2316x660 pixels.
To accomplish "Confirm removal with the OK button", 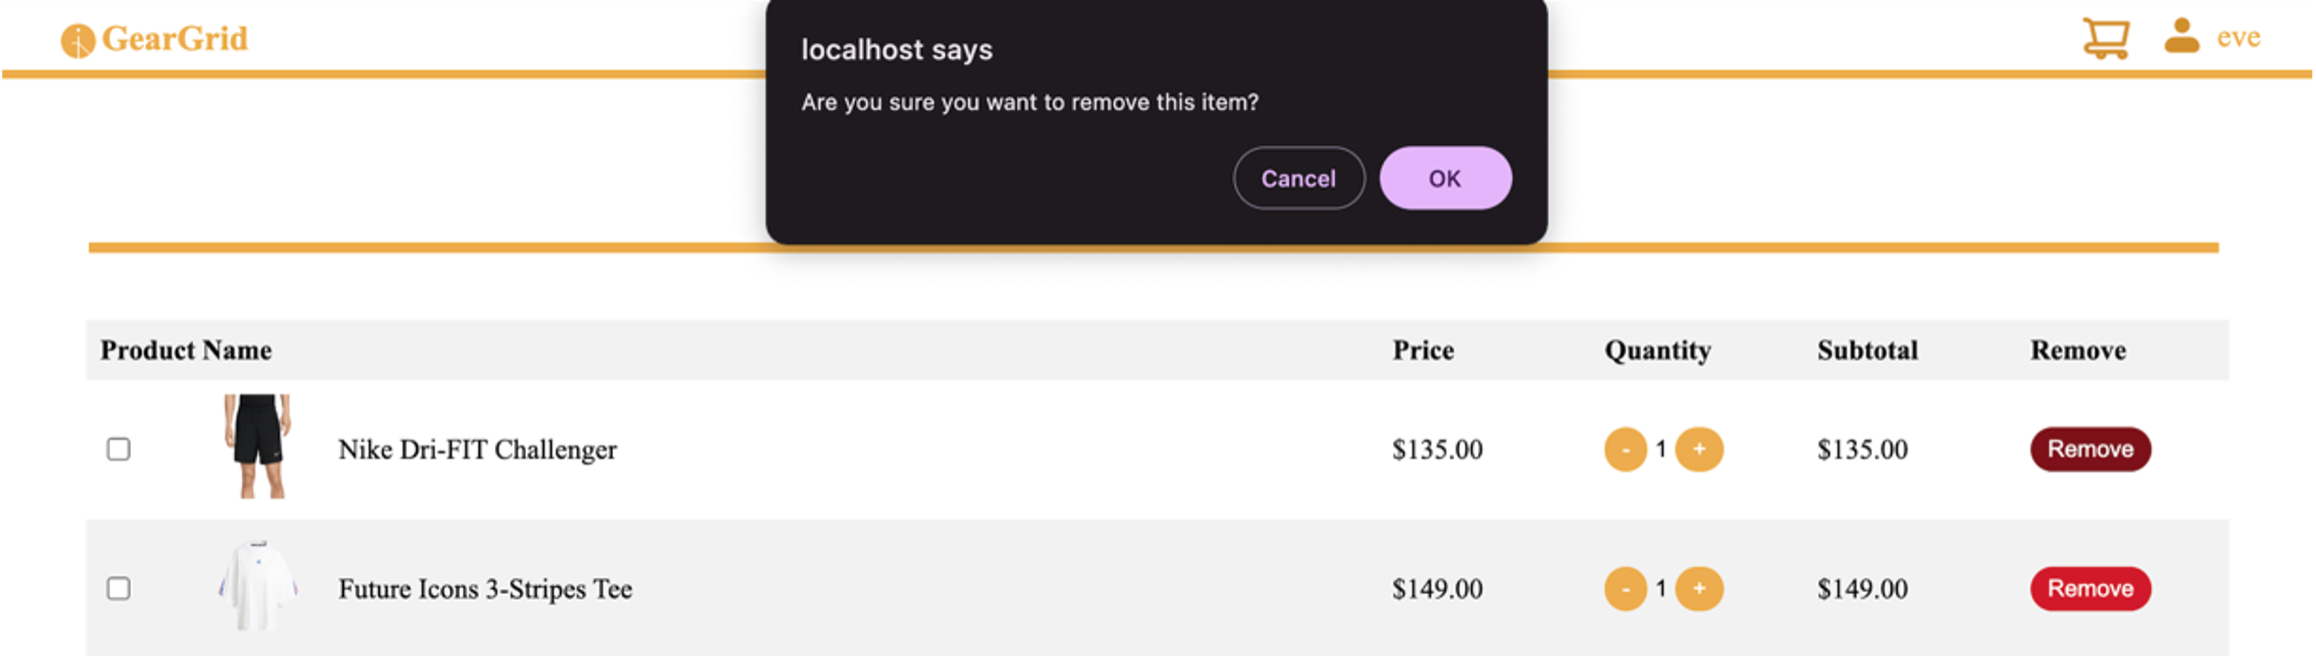I will pos(1445,178).
